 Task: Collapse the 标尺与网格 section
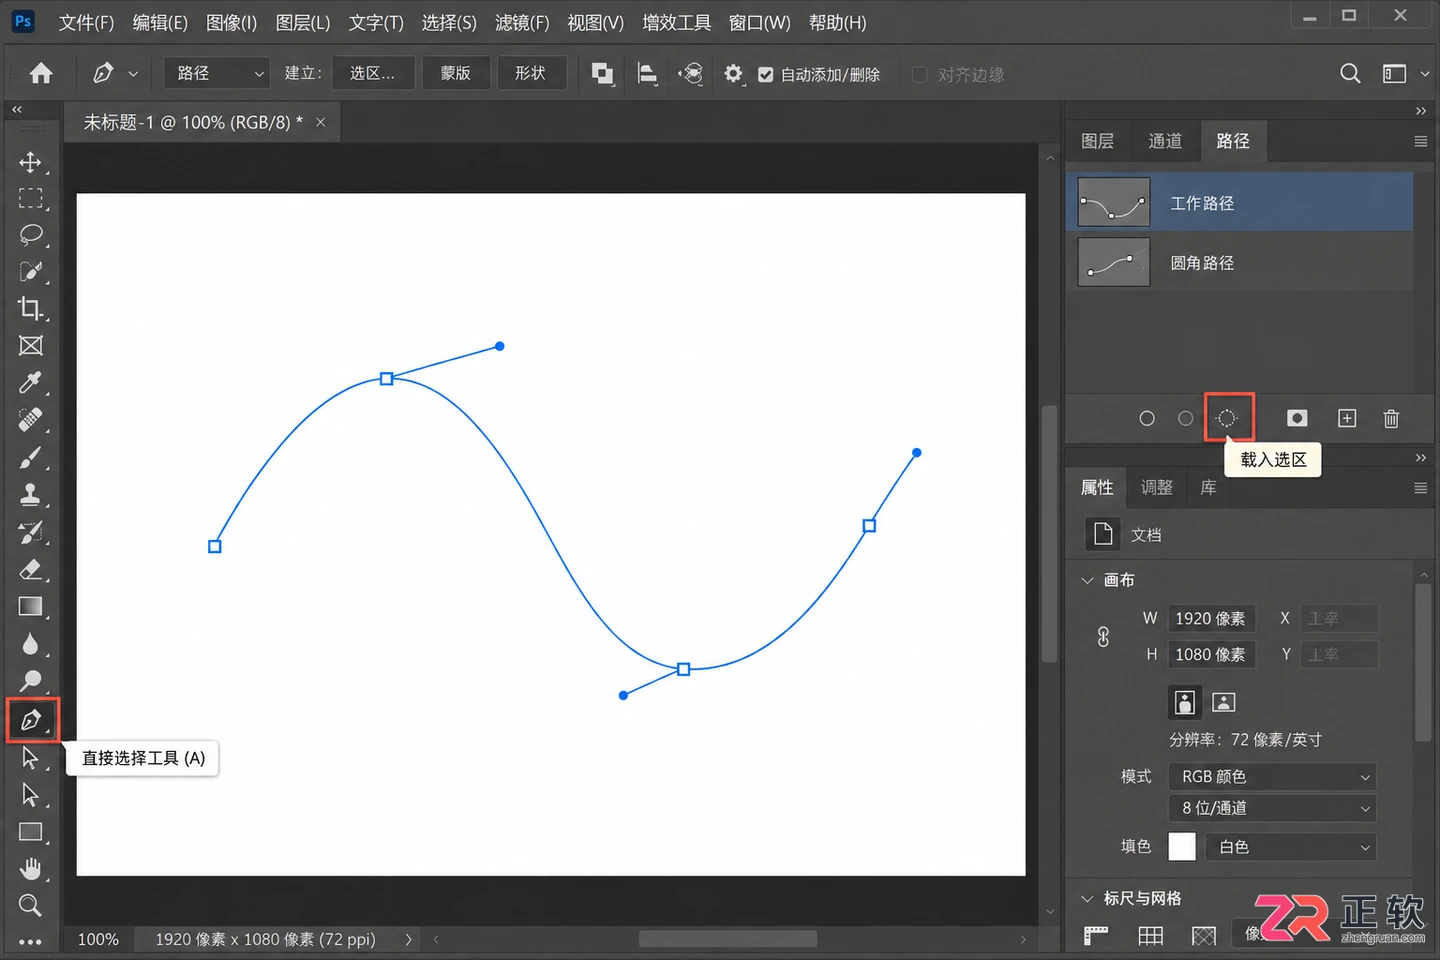pyautogui.click(x=1087, y=898)
